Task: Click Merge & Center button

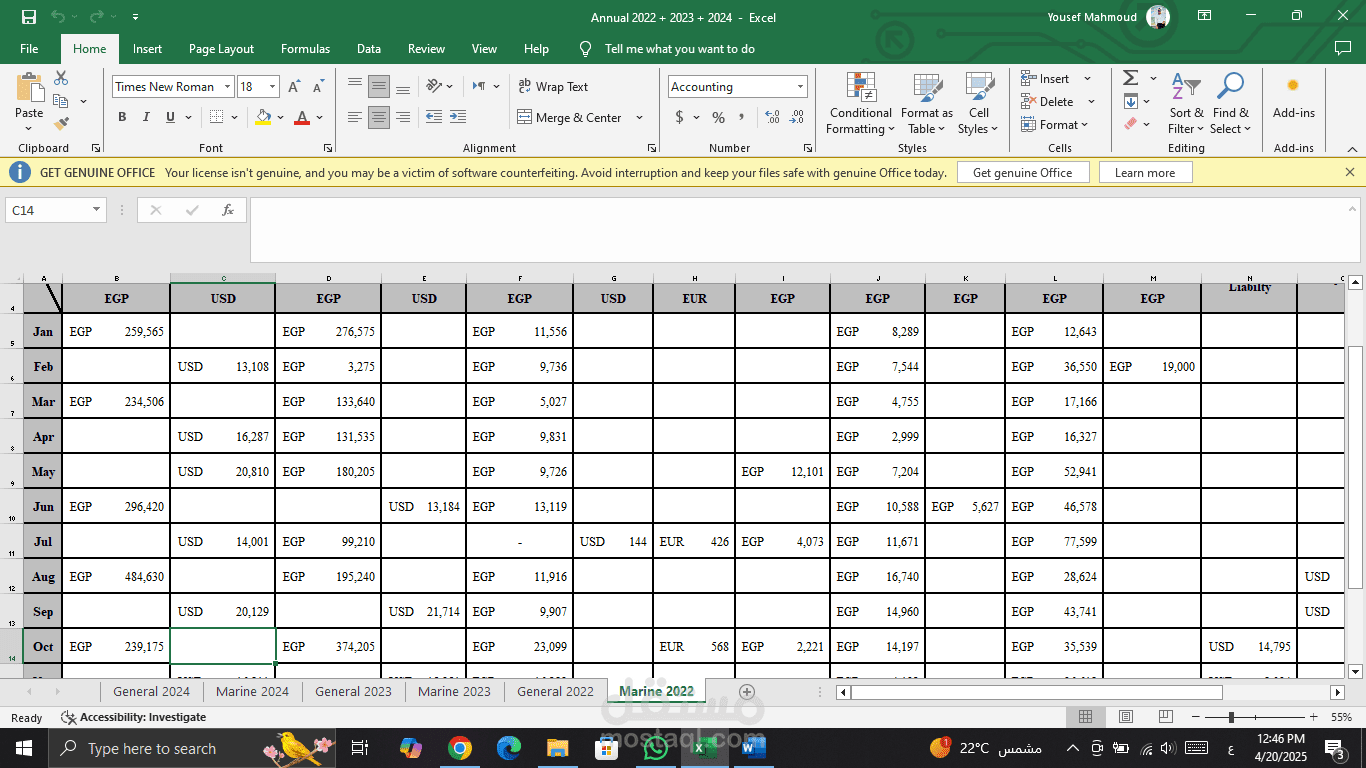Action: (570, 117)
